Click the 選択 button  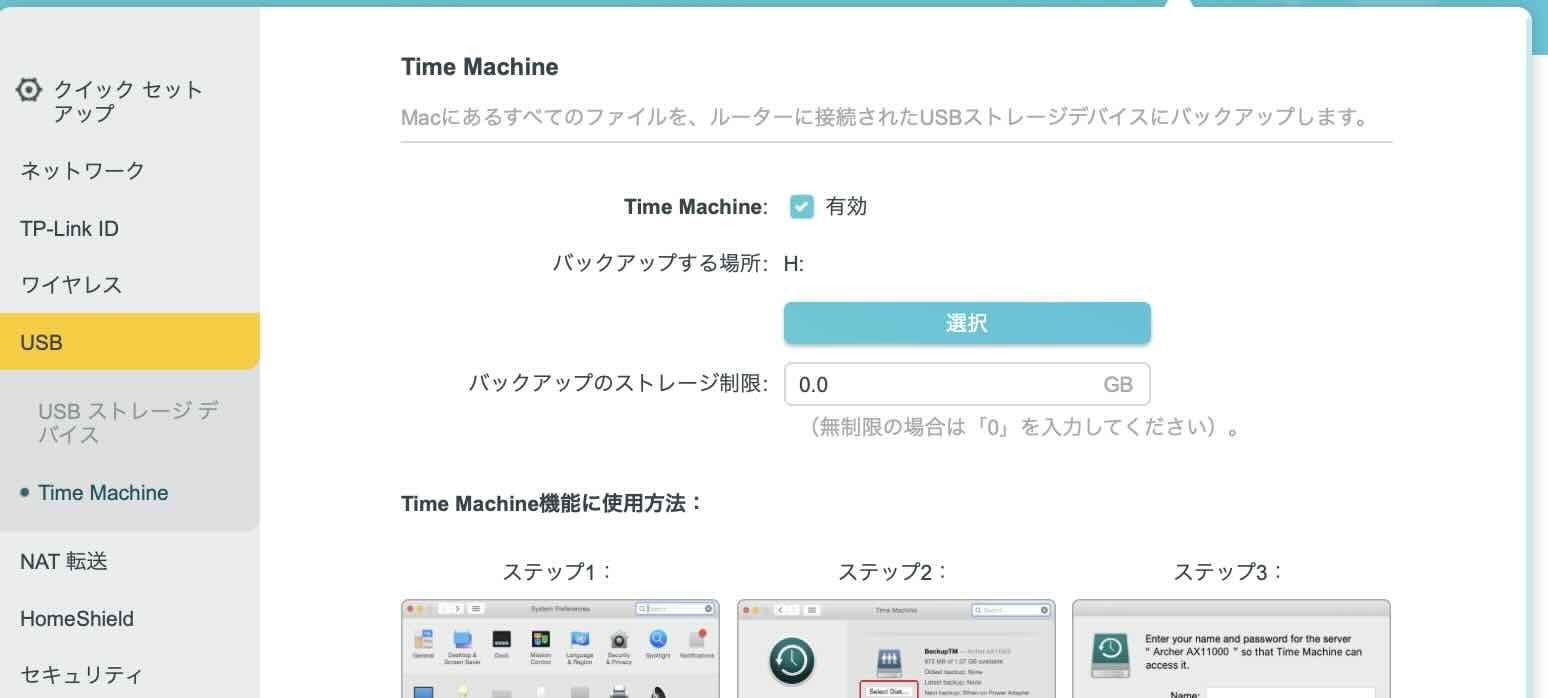pos(967,323)
